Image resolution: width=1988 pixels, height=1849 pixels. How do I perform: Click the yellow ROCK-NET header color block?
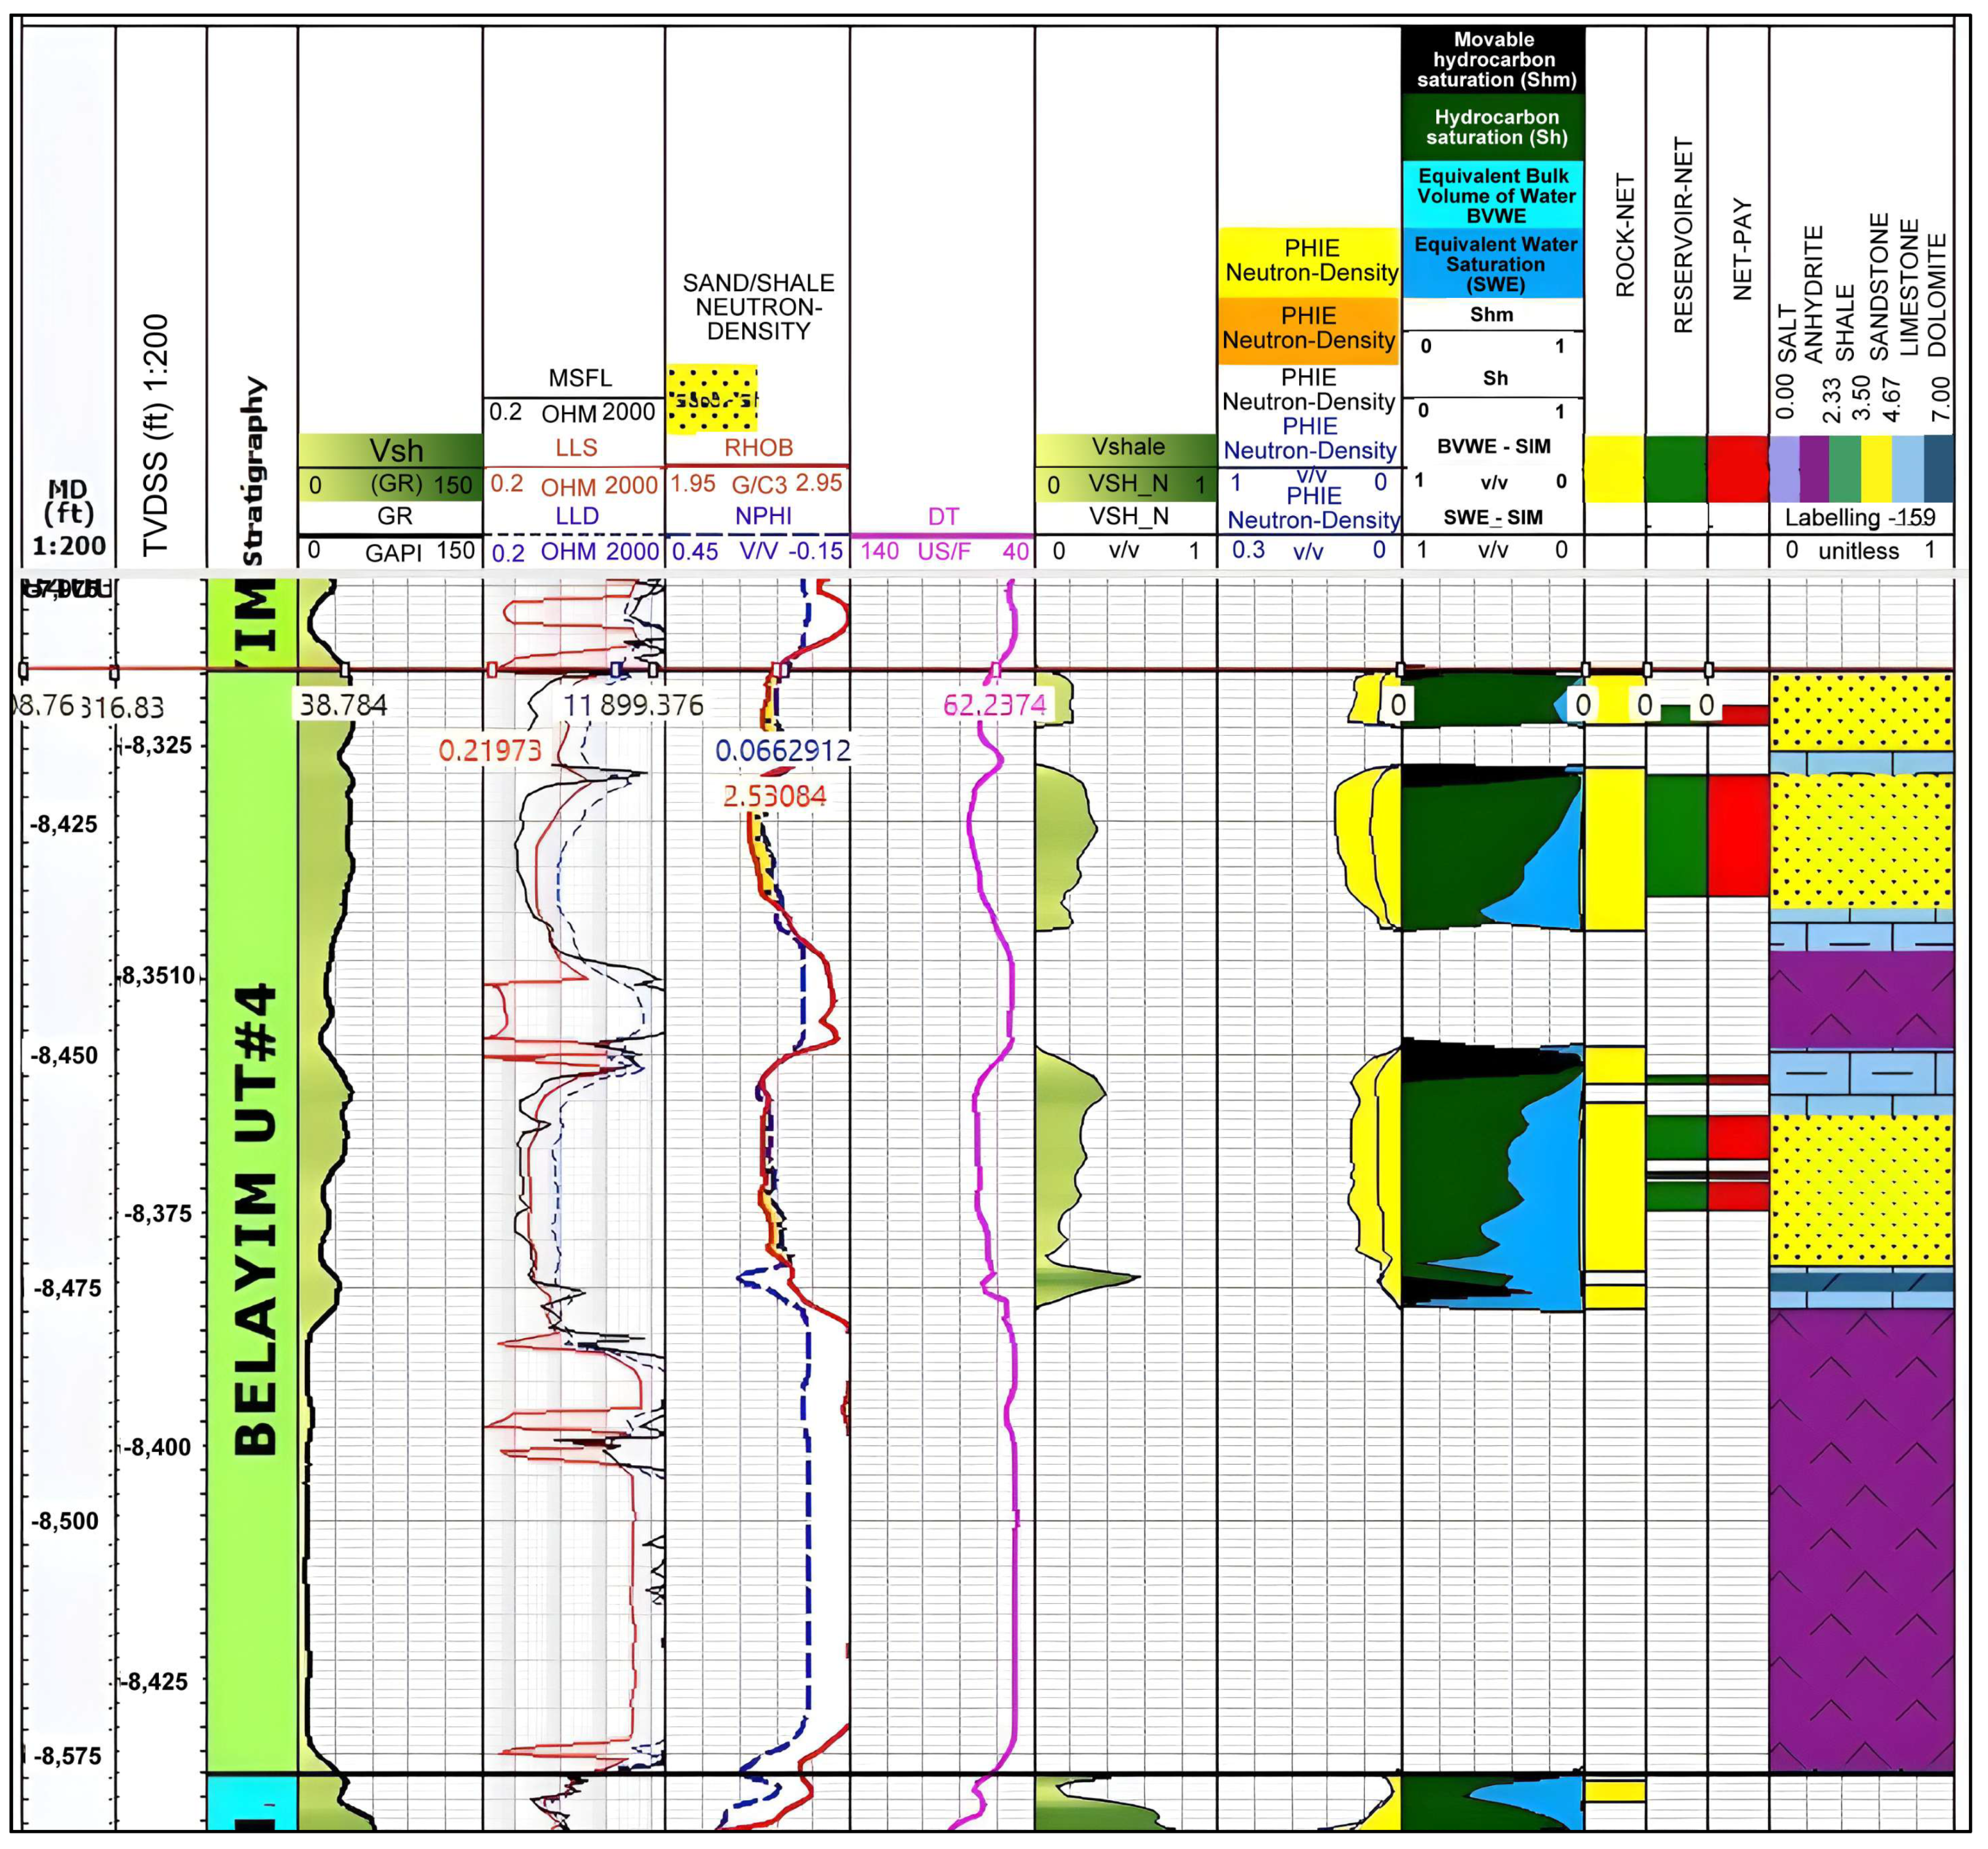coord(1614,468)
